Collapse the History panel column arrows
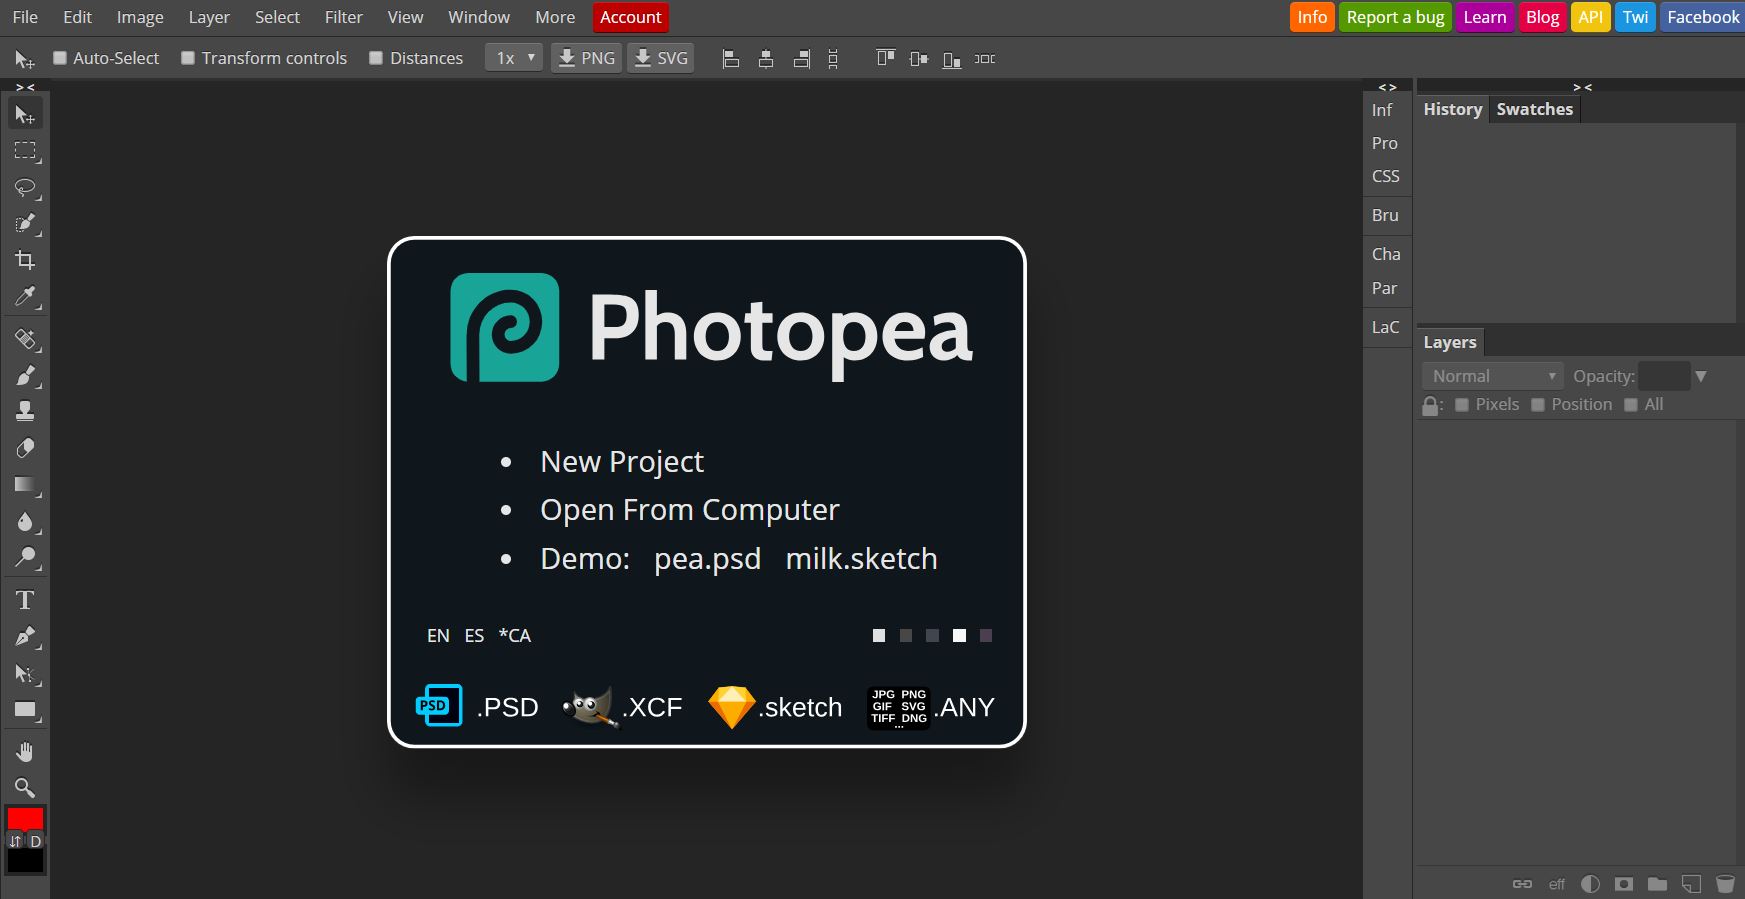Screen dimensions: 1745x899 click(x=1582, y=87)
